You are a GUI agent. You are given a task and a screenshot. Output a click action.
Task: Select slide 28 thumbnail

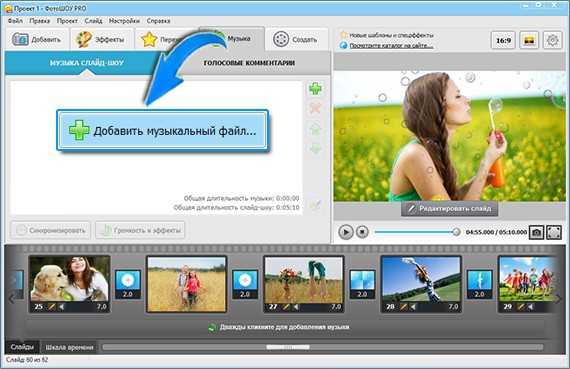(421, 284)
